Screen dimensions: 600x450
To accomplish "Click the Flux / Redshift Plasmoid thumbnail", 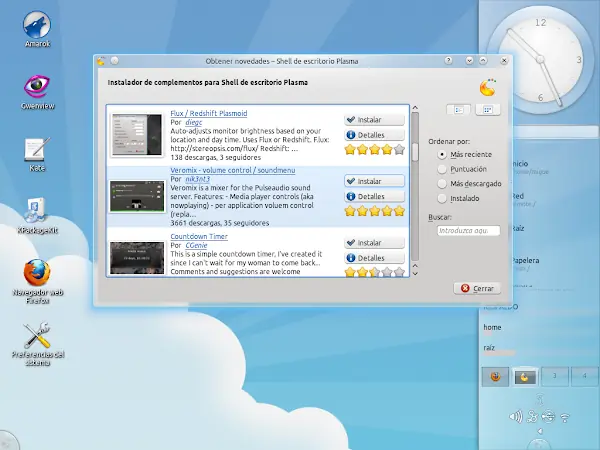I will click(x=137, y=135).
